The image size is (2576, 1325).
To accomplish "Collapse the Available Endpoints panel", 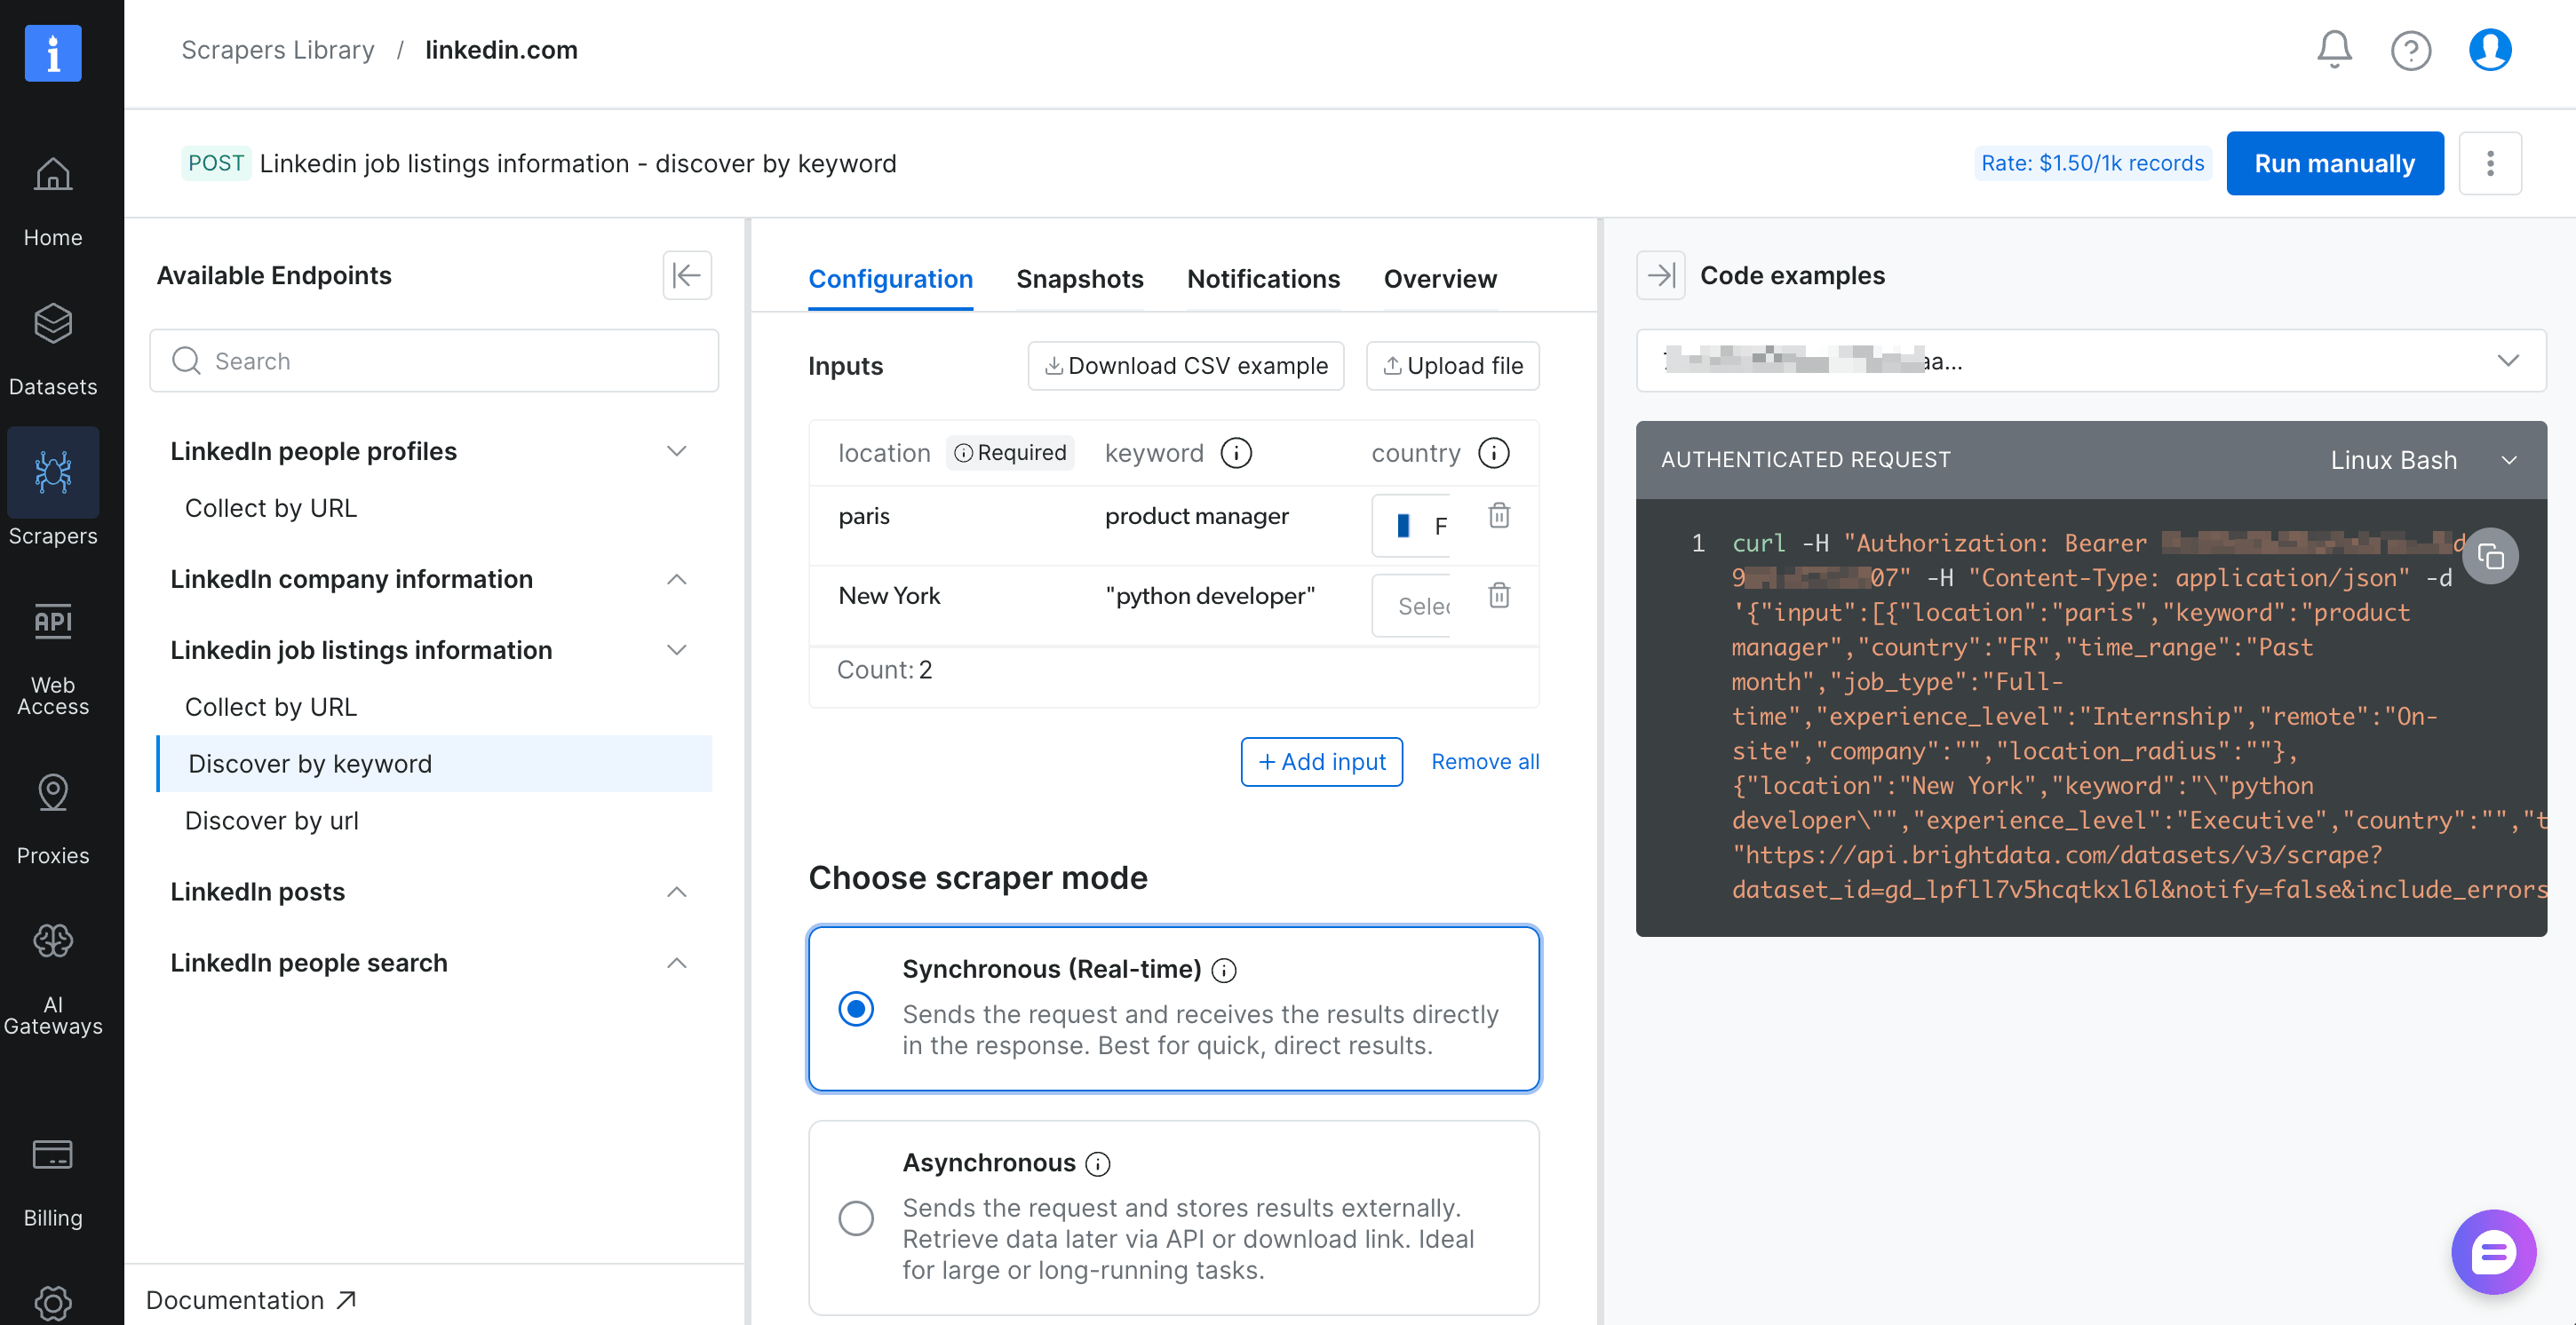I will coord(687,275).
